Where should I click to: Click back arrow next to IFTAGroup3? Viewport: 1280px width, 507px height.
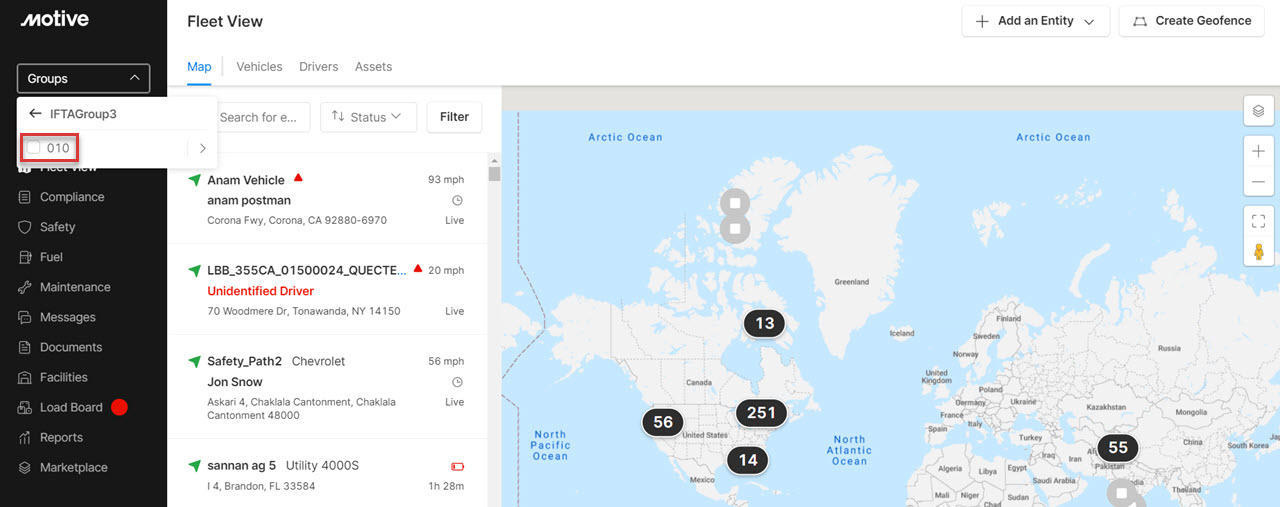coord(35,114)
